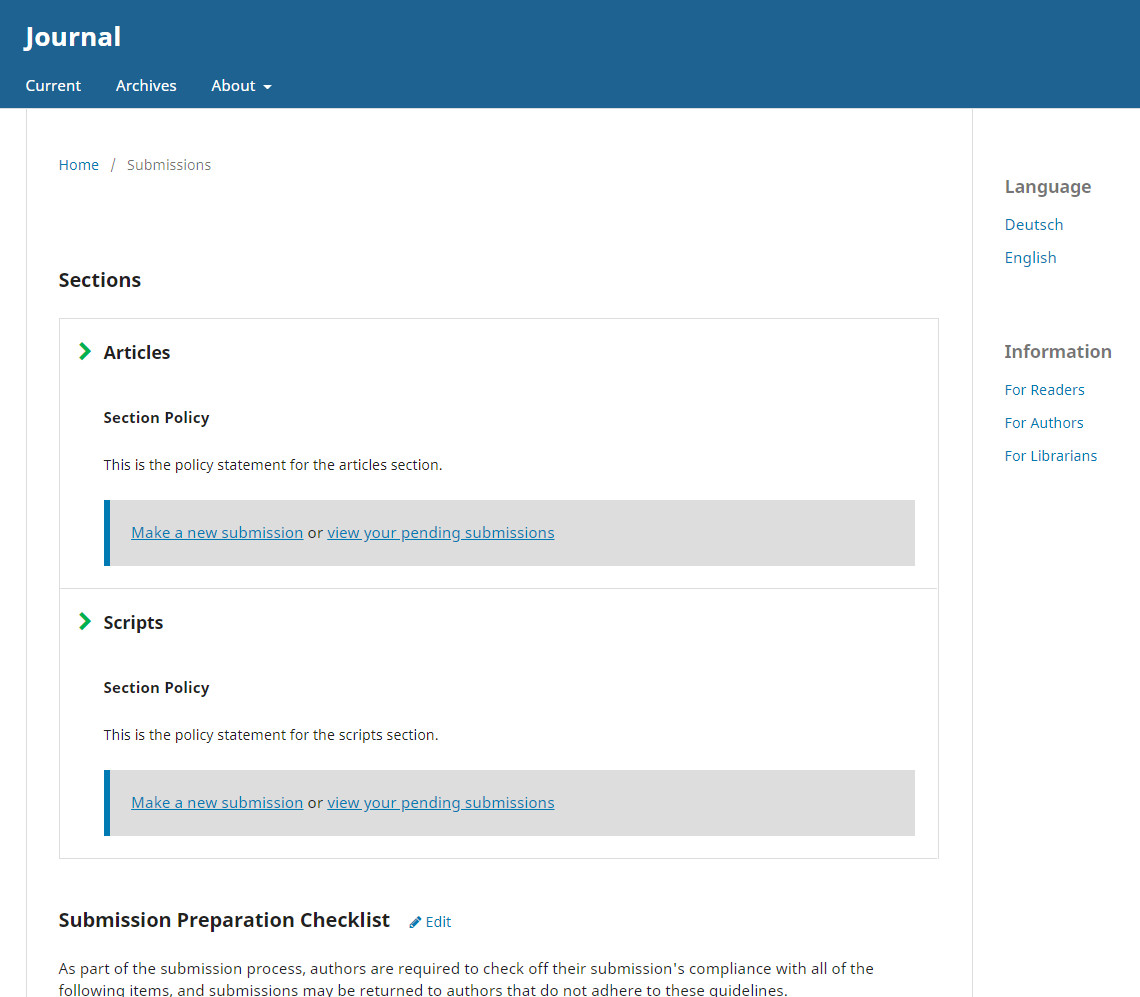The height and width of the screenshot is (997, 1140).
Task: Switch language to English
Action: pyautogui.click(x=1030, y=258)
